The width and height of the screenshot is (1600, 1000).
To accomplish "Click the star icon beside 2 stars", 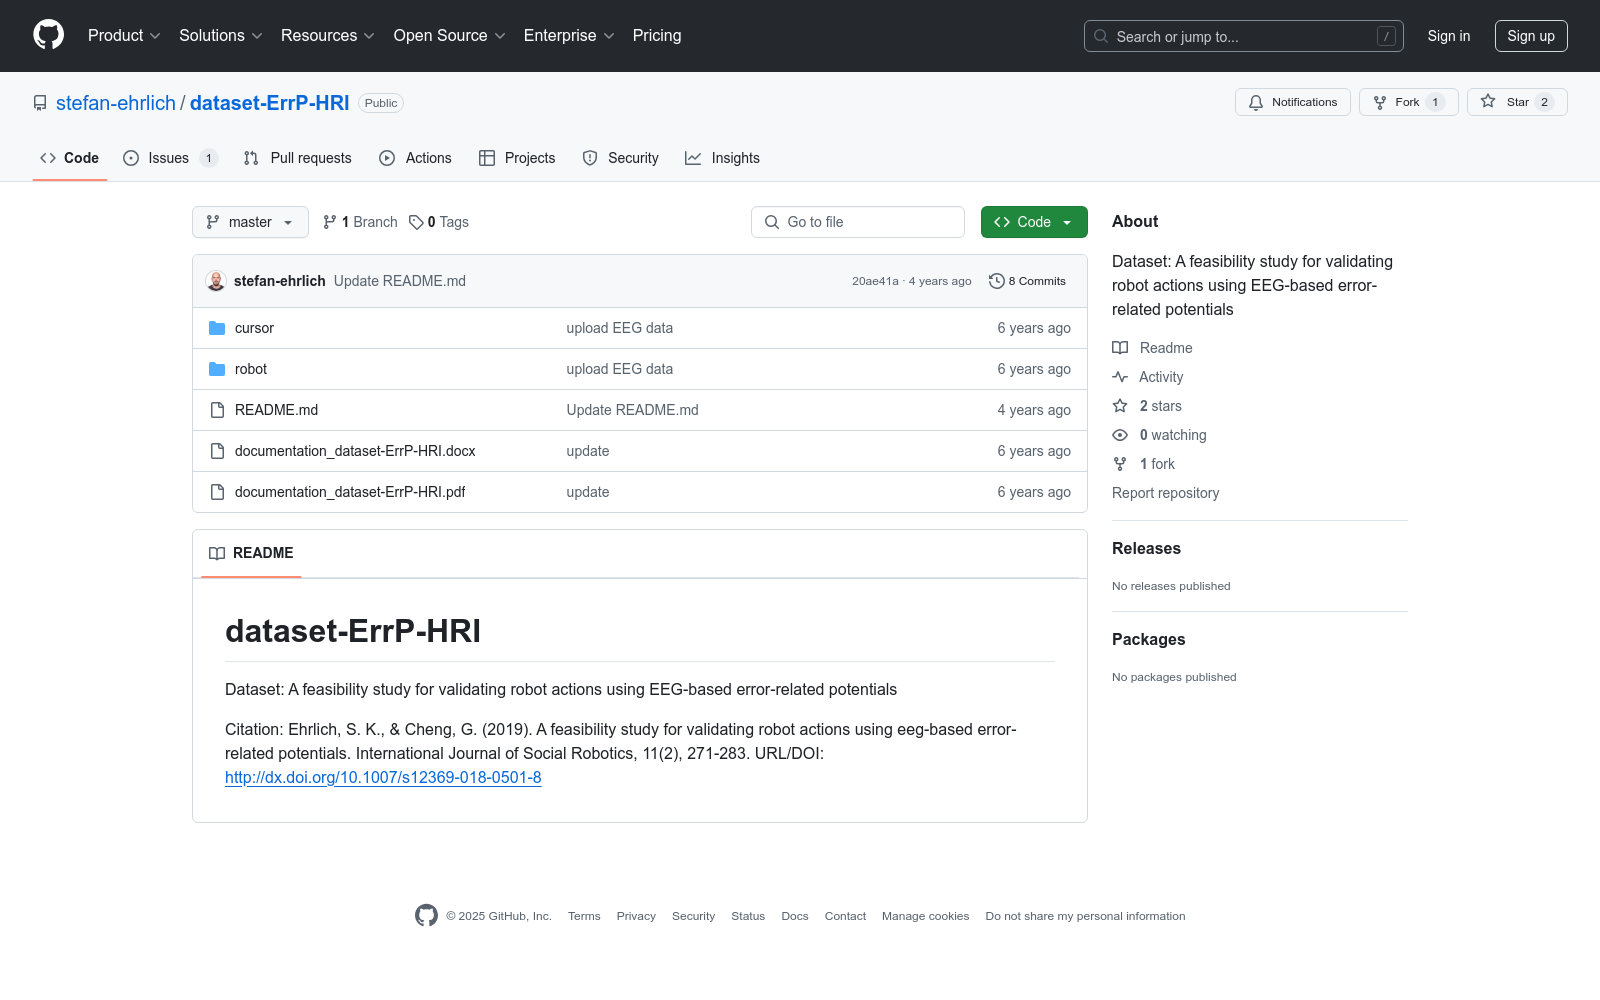I will point(1120,406).
